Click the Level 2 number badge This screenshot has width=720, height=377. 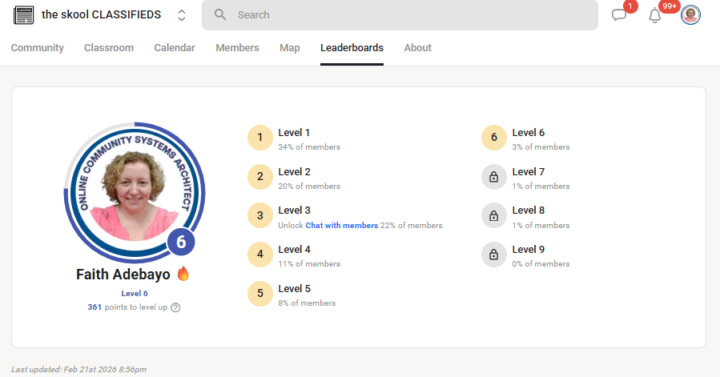260,177
